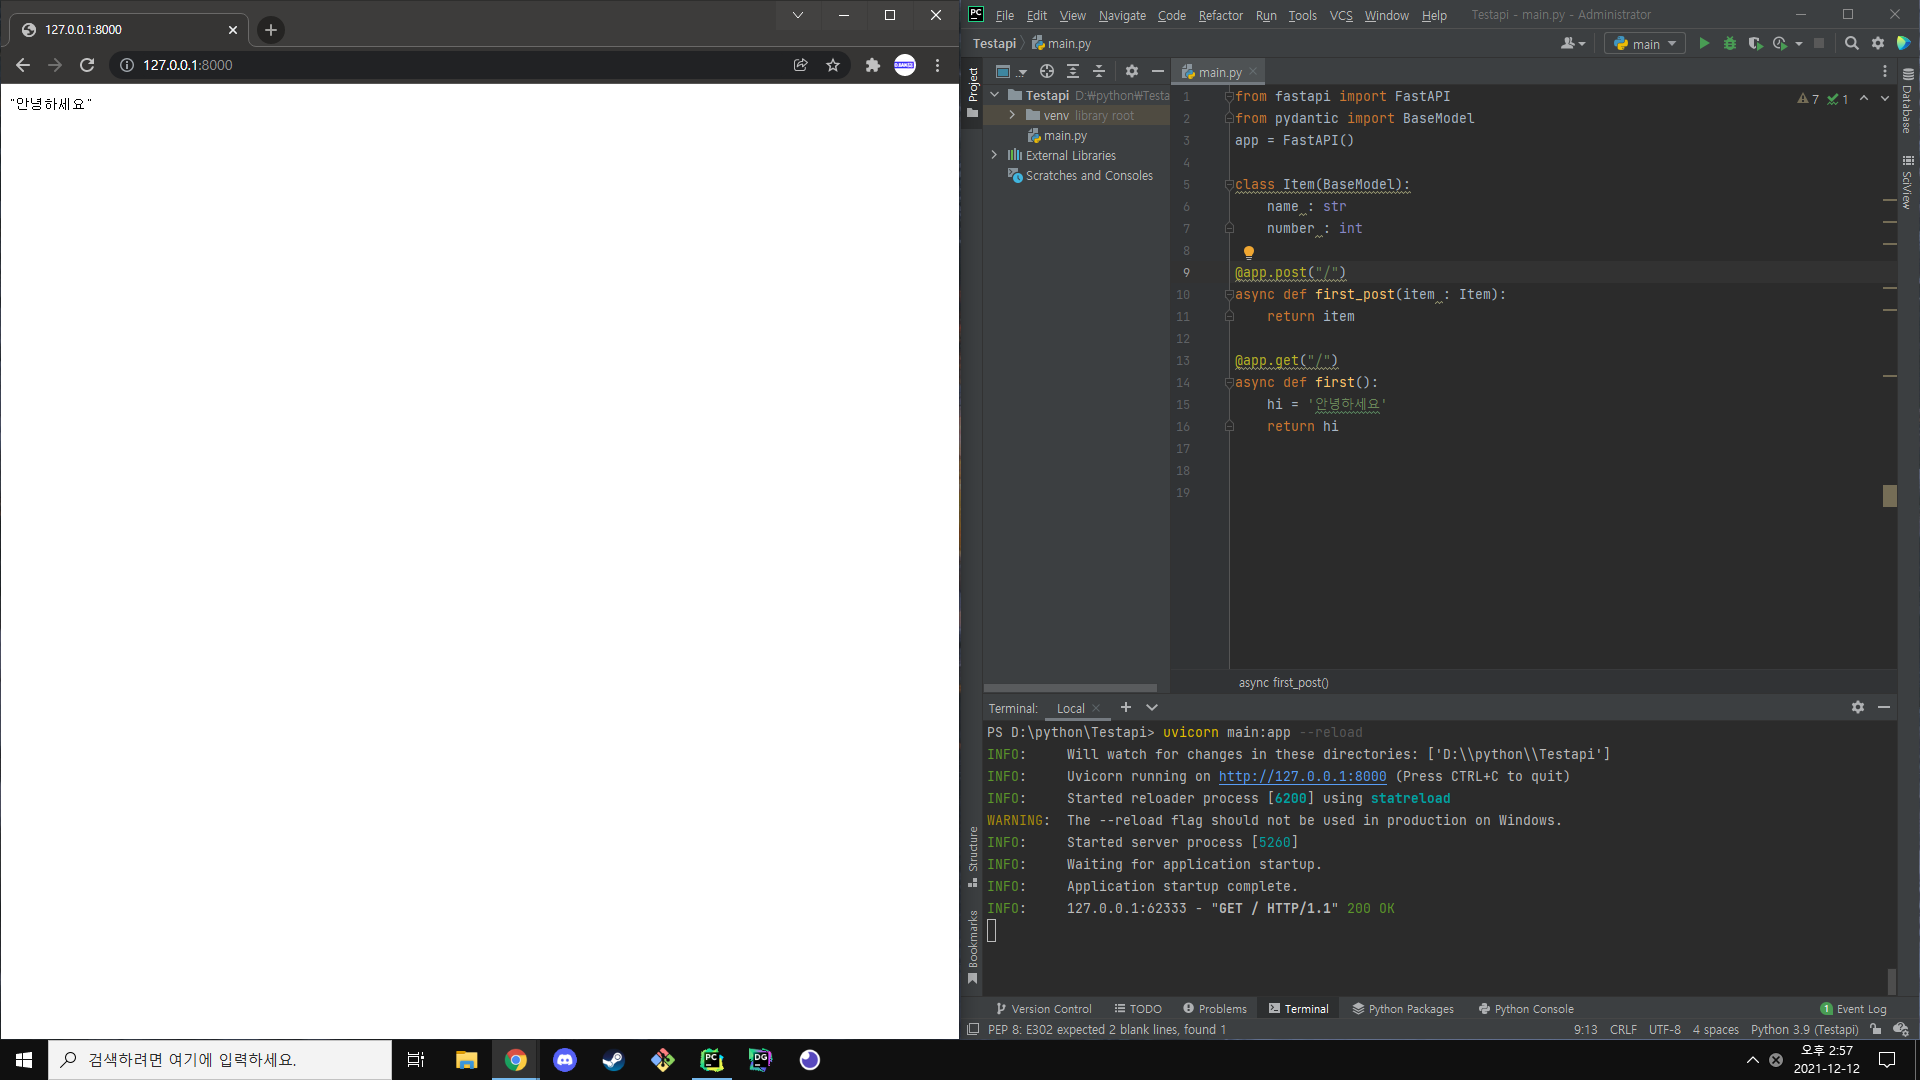
Task: Expand External Libraries tree node
Action: click(994, 155)
